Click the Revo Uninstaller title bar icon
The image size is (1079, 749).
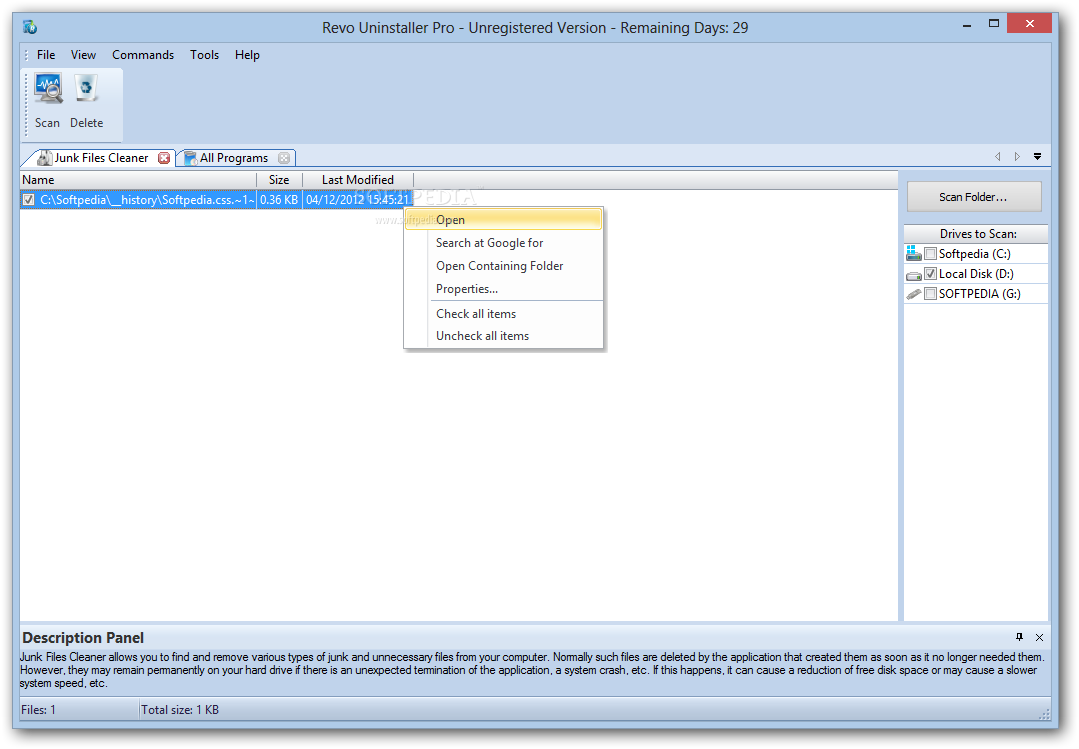[x=30, y=28]
